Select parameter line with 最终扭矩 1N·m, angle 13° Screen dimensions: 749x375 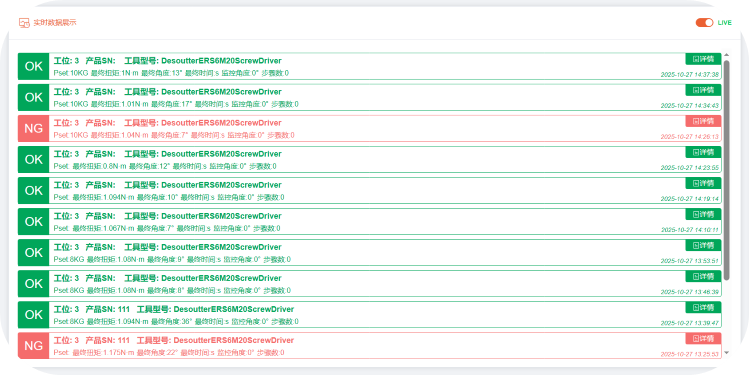pos(171,73)
